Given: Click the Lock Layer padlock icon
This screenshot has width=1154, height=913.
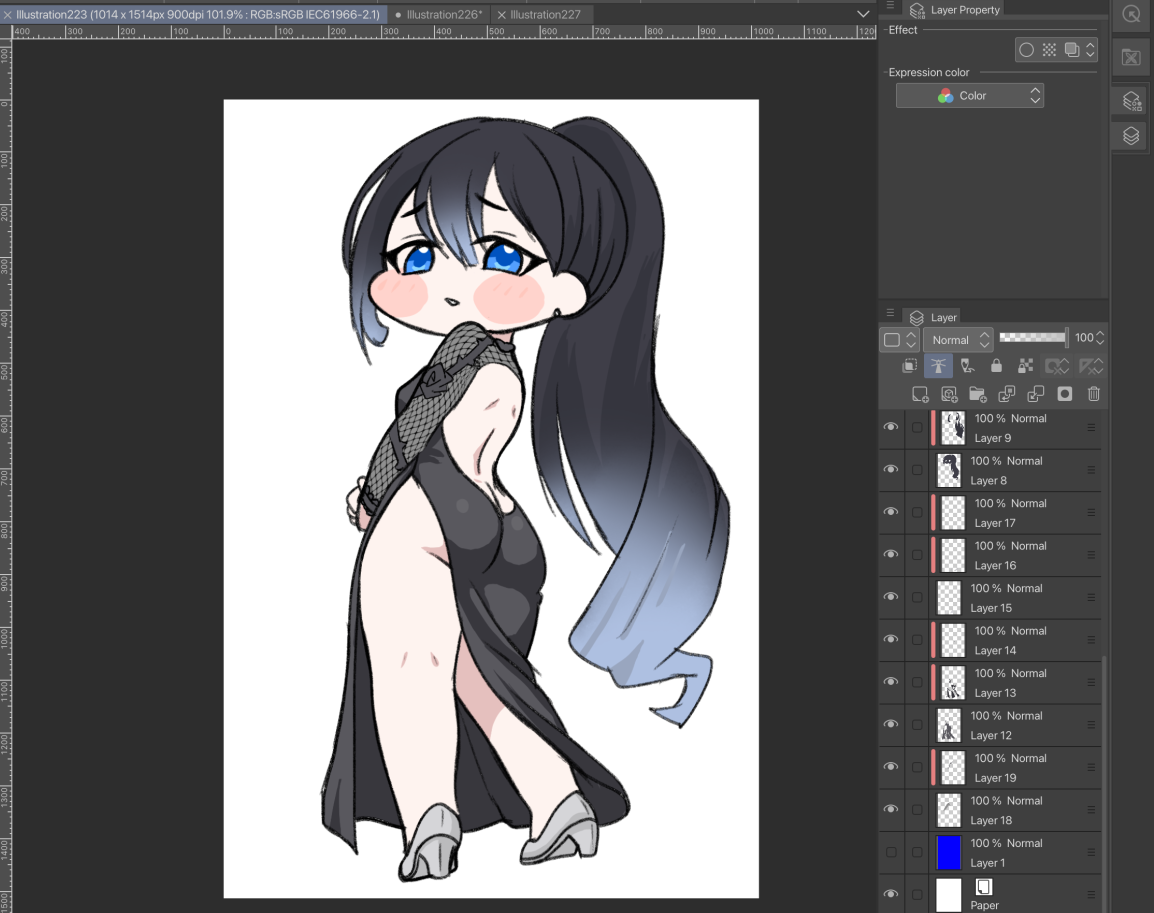Looking at the screenshot, I should tap(997, 366).
